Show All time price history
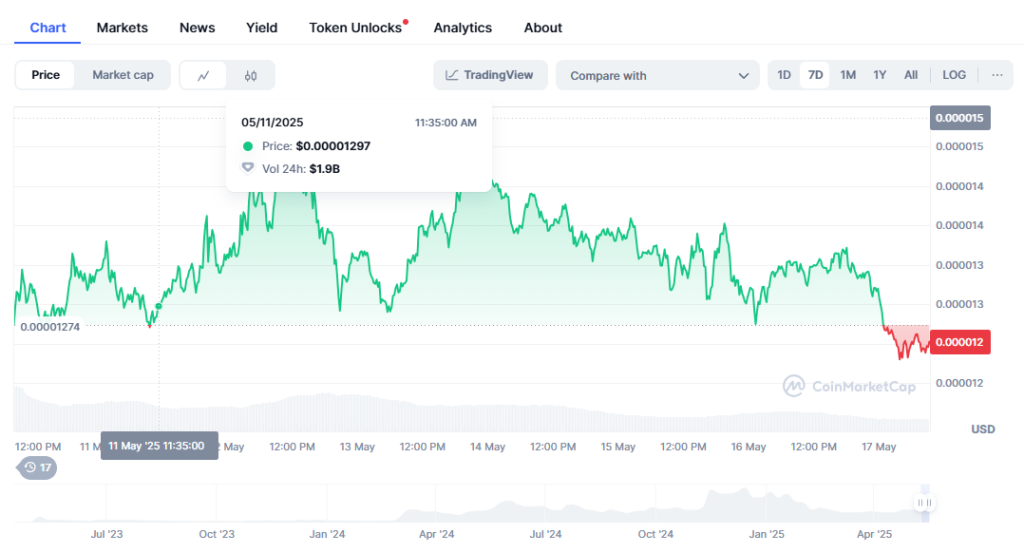This screenshot has width=1024, height=553. [911, 75]
